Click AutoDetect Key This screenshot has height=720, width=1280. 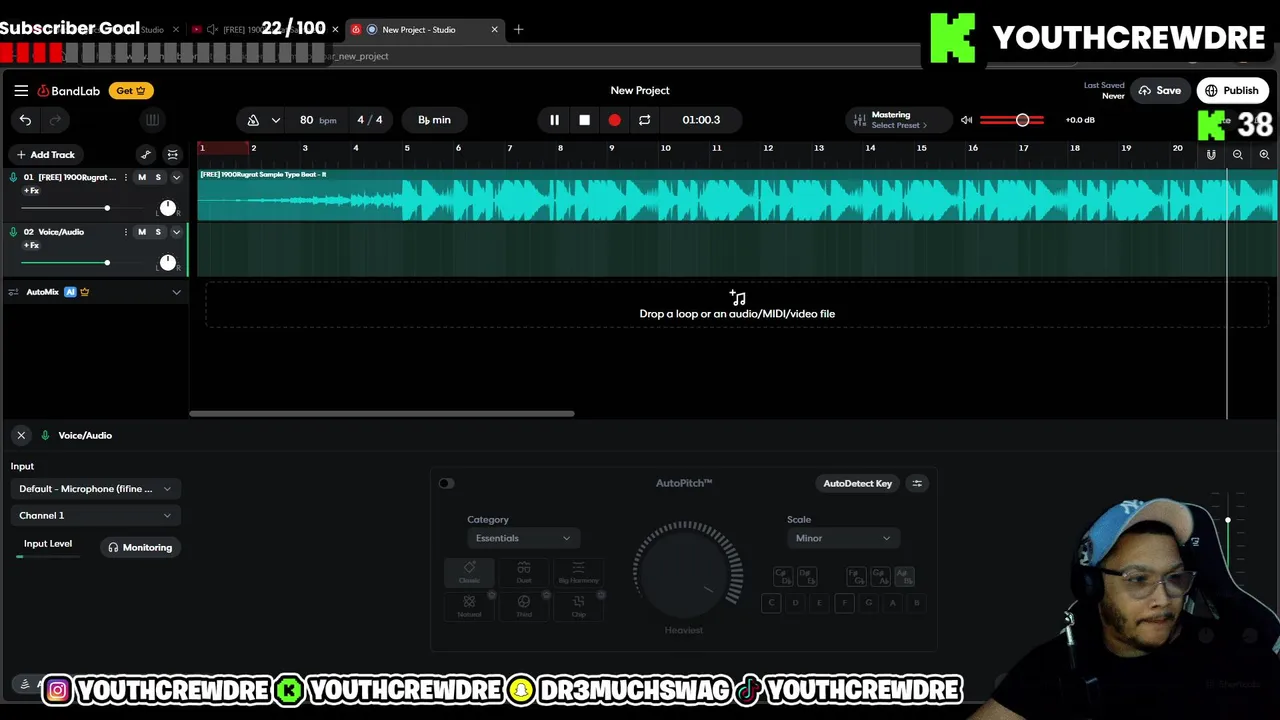(x=857, y=484)
